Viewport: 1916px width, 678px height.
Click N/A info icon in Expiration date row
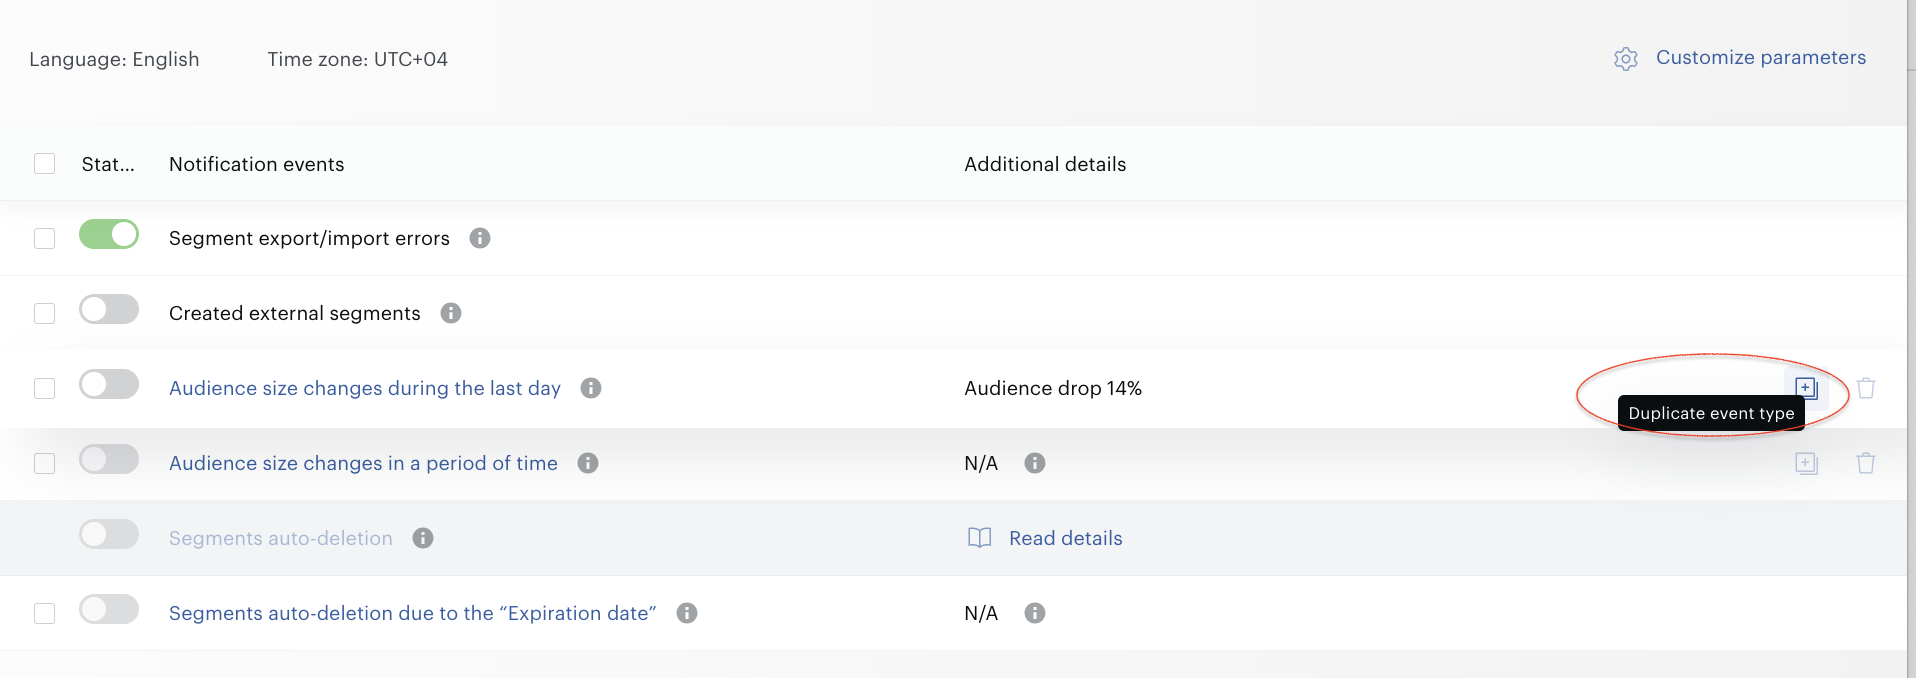pos(1035,613)
